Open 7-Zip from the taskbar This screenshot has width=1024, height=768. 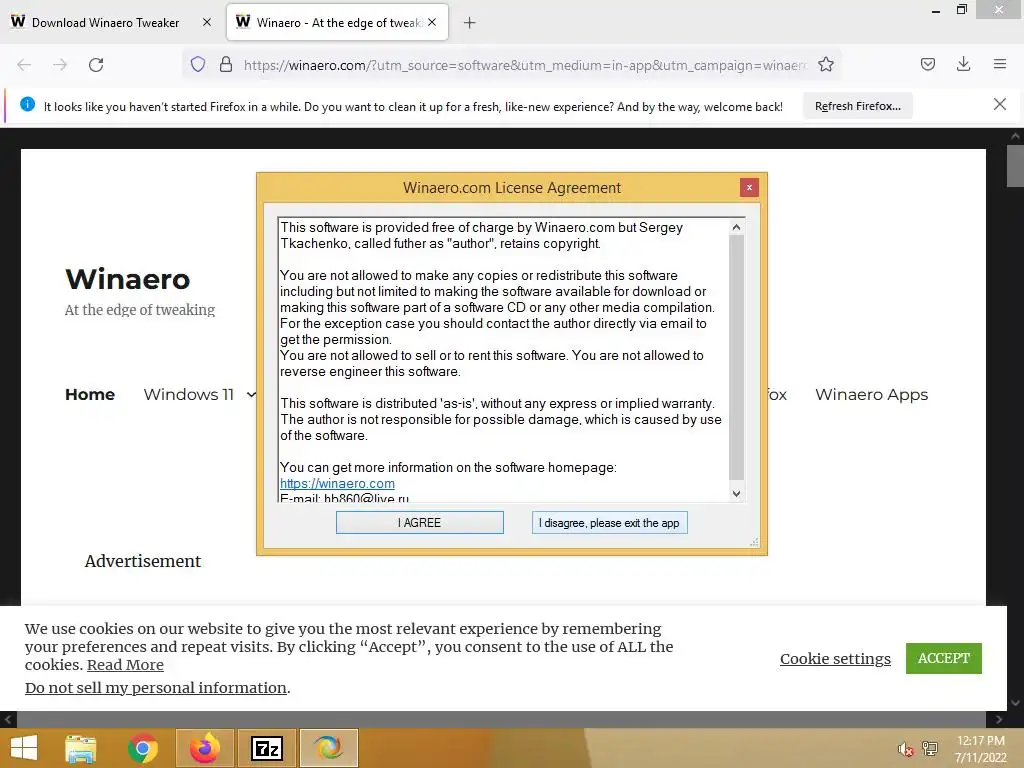266,748
